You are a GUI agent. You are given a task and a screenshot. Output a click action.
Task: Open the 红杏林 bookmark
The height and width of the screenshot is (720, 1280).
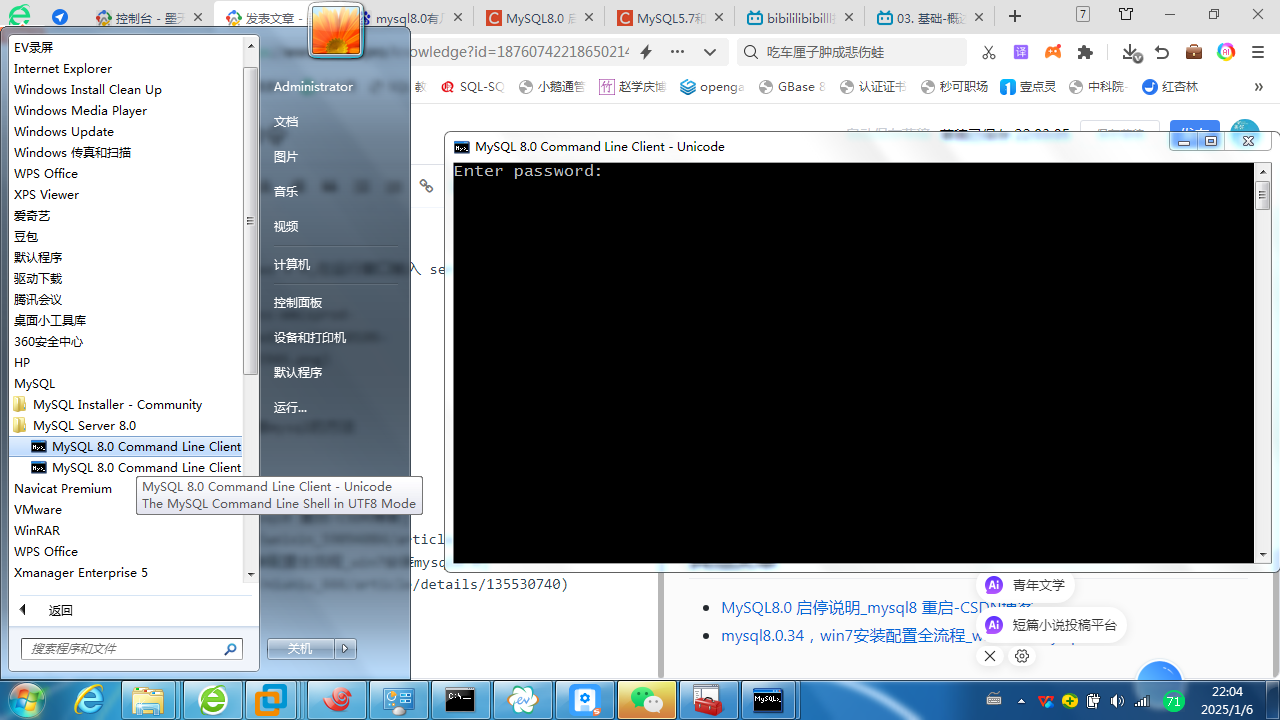click(x=1170, y=87)
